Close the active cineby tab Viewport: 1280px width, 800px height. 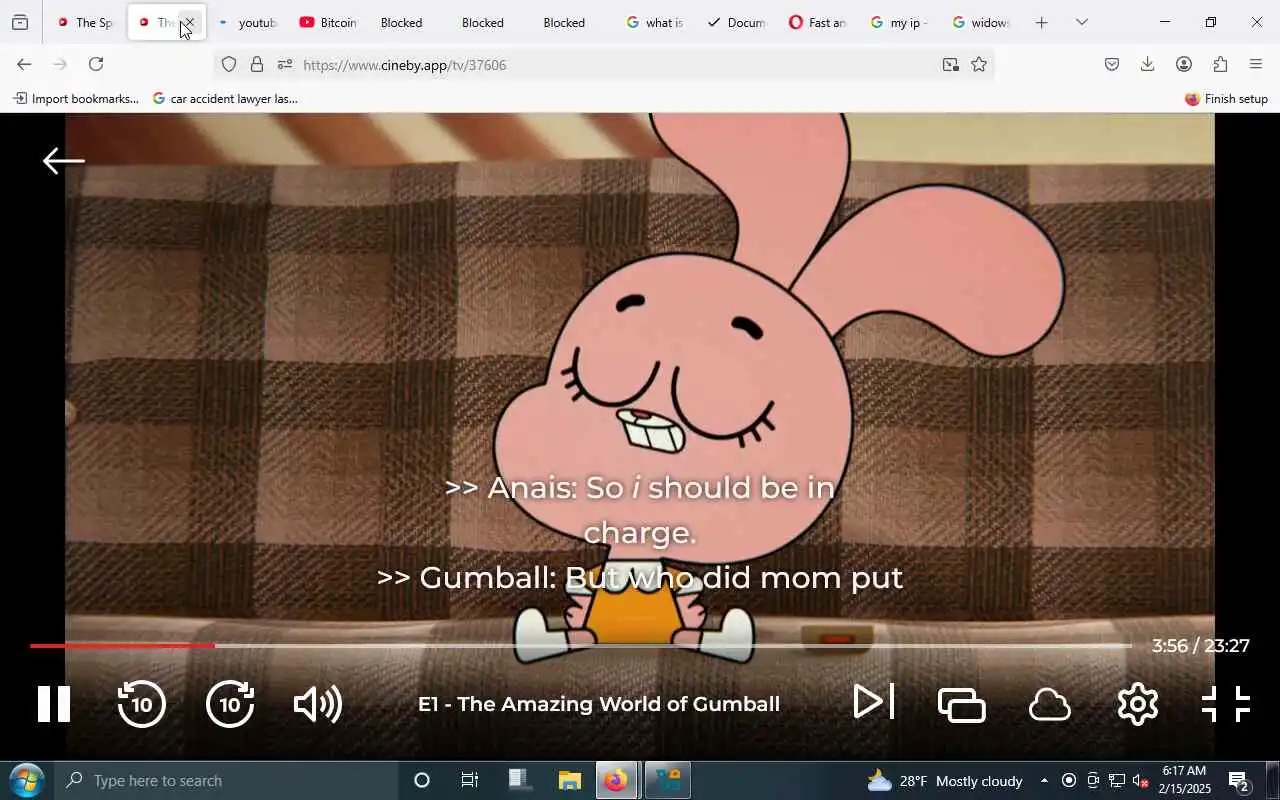[188, 22]
